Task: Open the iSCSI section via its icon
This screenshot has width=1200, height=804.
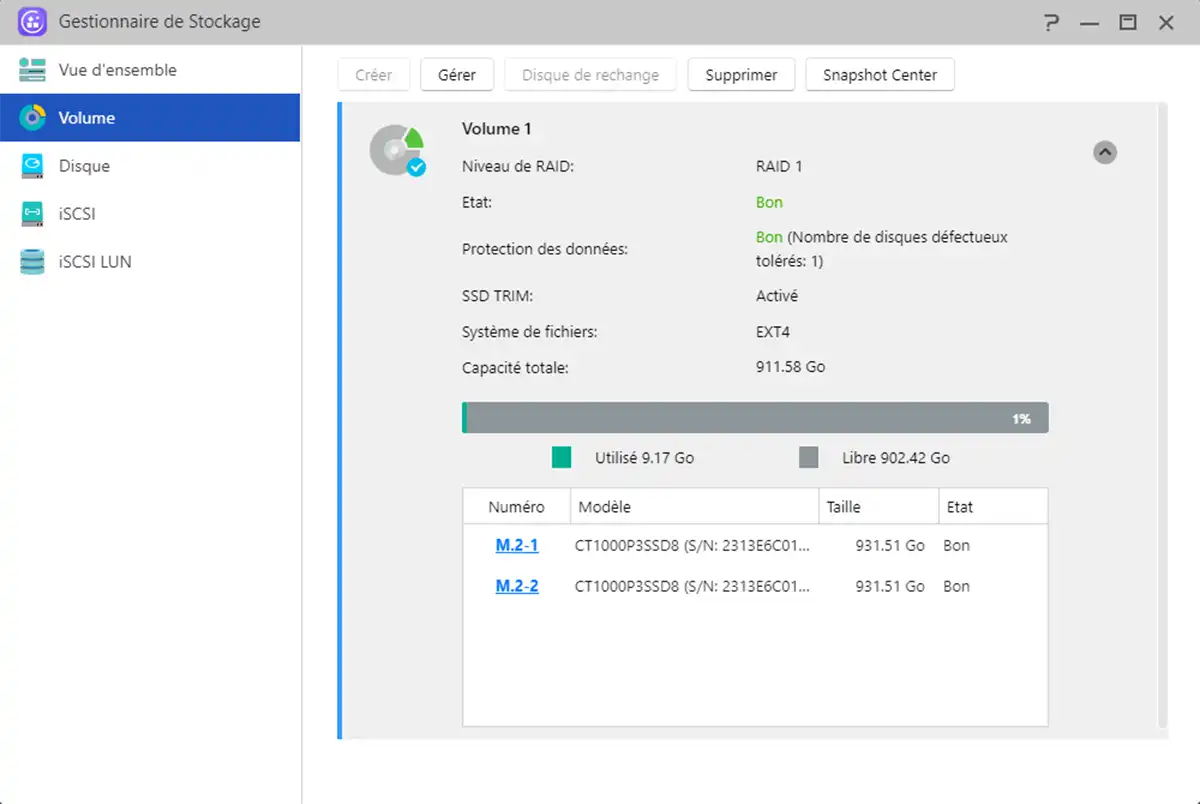Action: (32, 213)
